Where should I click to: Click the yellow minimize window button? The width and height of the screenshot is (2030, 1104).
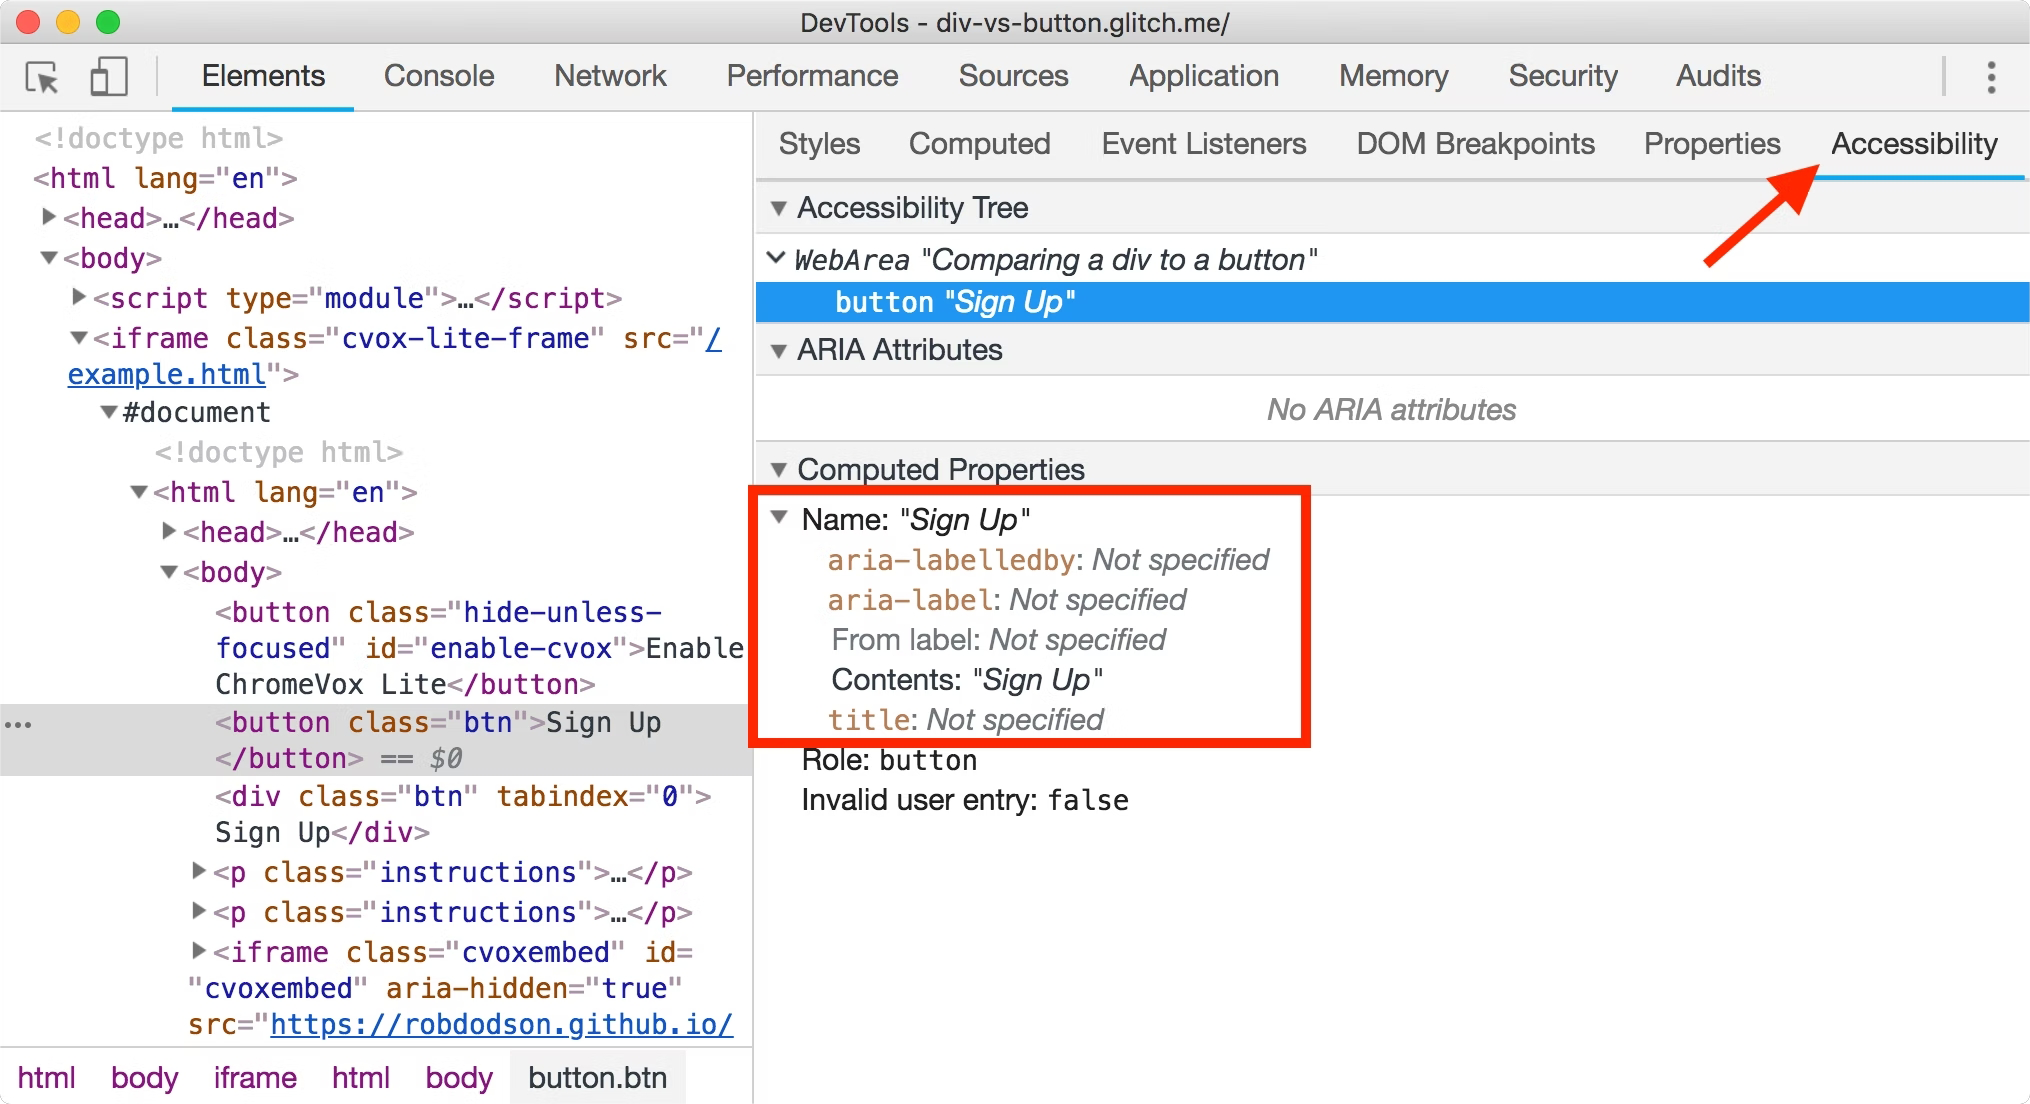(x=68, y=22)
